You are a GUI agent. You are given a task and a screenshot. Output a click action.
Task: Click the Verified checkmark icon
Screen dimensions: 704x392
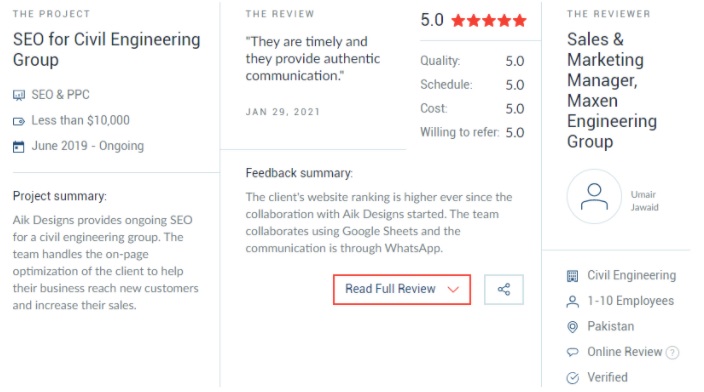tap(572, 378)
